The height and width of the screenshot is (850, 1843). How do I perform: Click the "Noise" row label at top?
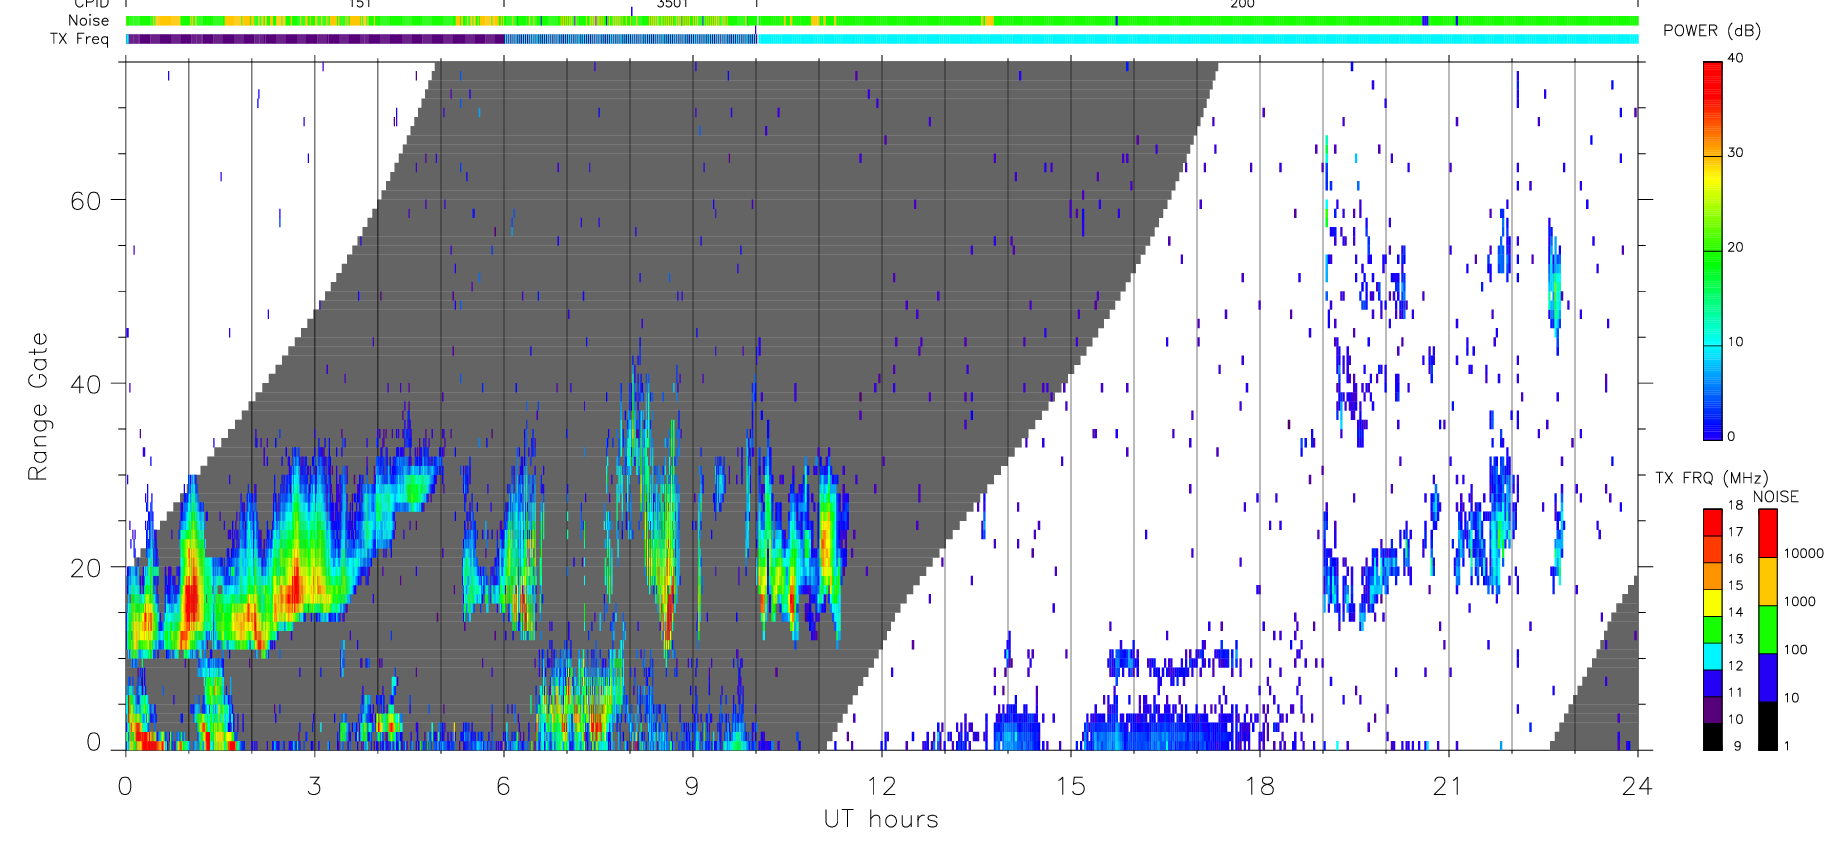pos(88,20)
